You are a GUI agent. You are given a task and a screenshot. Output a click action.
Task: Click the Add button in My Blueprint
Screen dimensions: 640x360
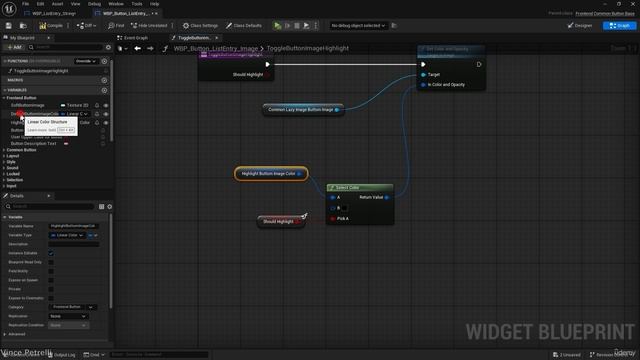tap(15, 47)
